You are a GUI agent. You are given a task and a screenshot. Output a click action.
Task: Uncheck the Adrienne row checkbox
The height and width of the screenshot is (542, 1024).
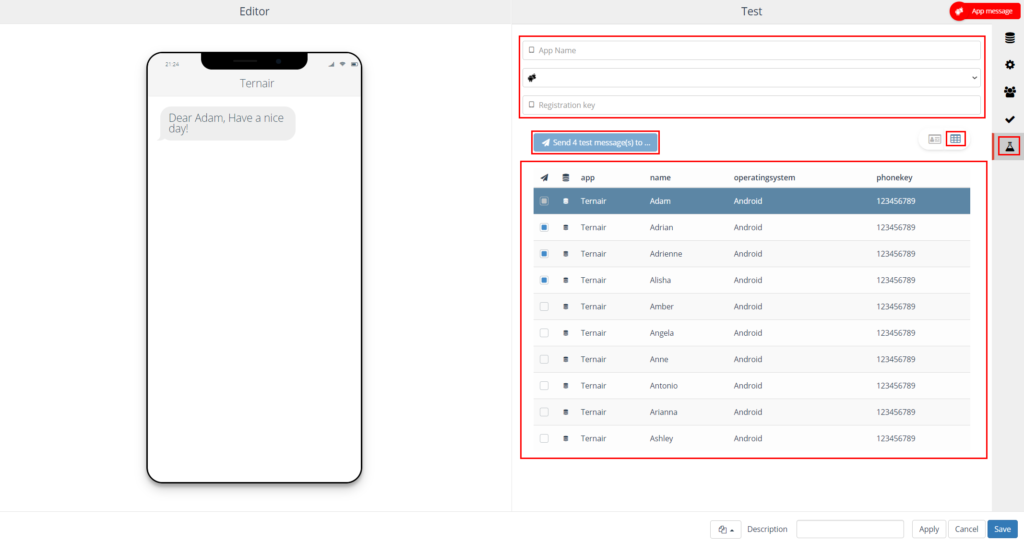(544, 254)
